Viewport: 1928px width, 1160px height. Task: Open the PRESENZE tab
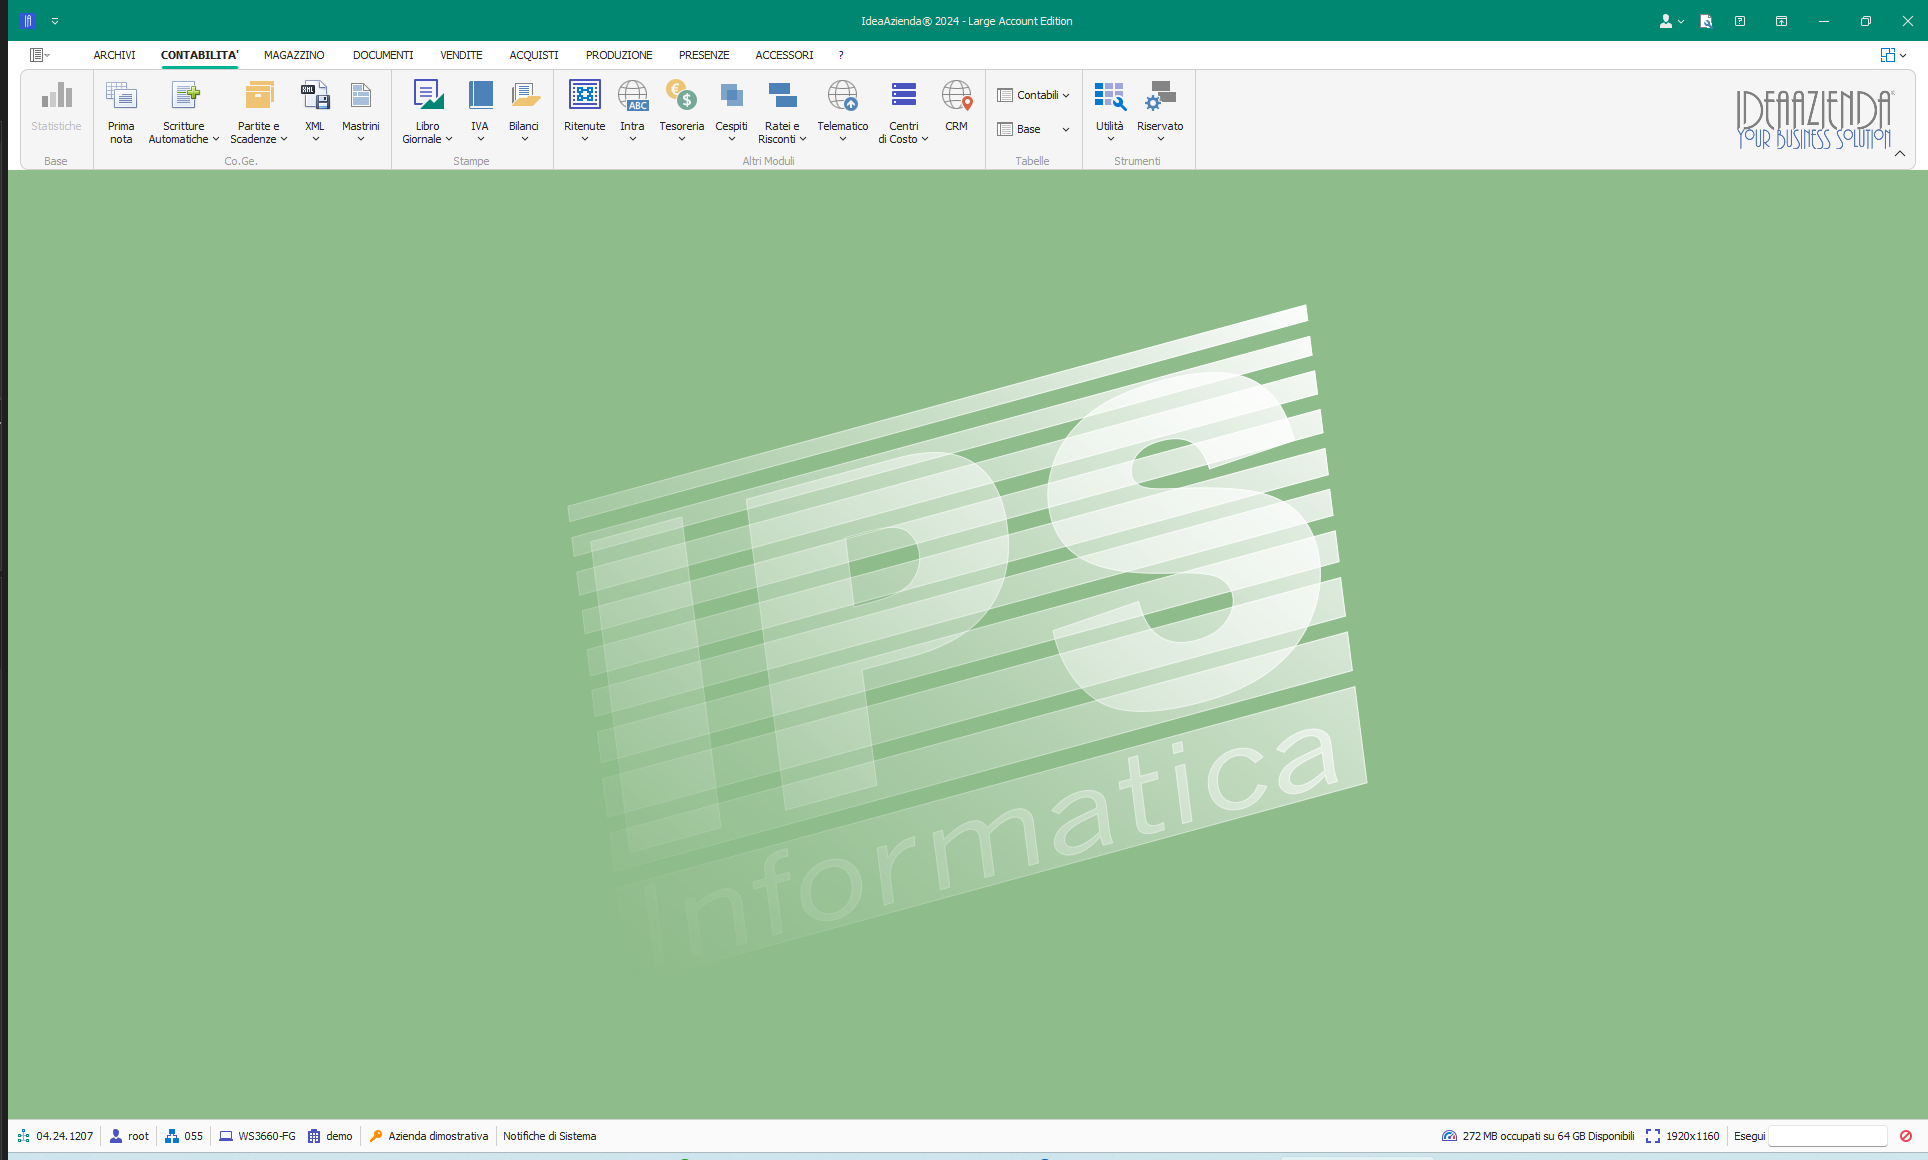click(x=704, y=55)
